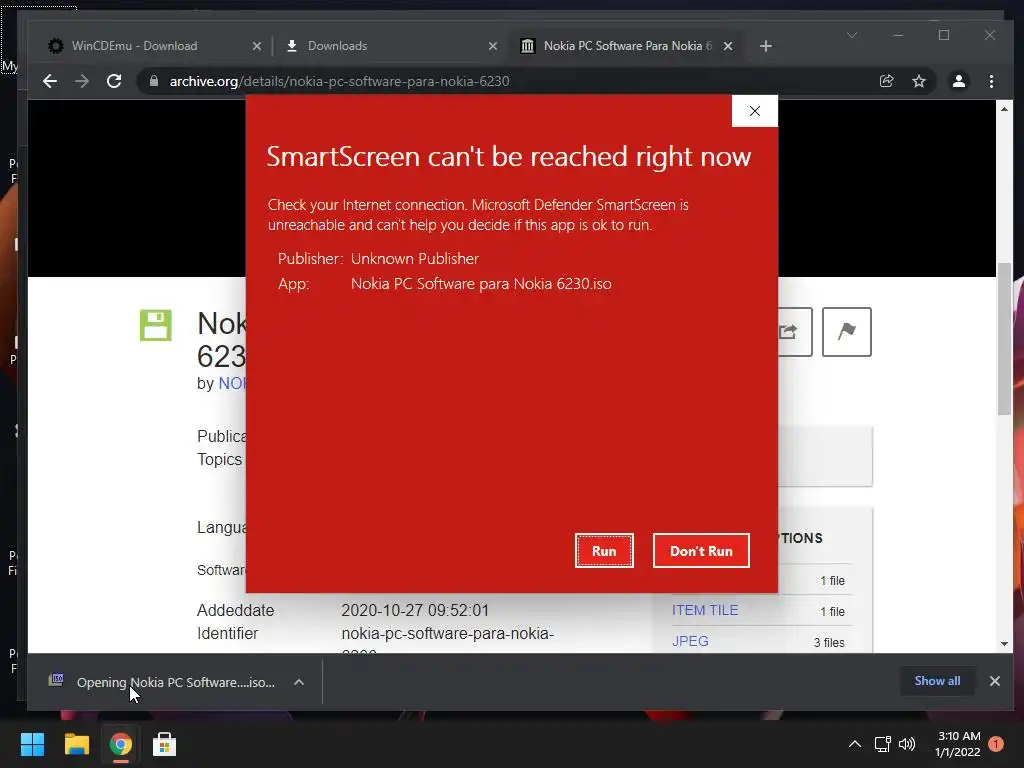The height and width of the screenshot is (768, 1024).
Task: Open a new Chrome tab
Action: [766, 46]
